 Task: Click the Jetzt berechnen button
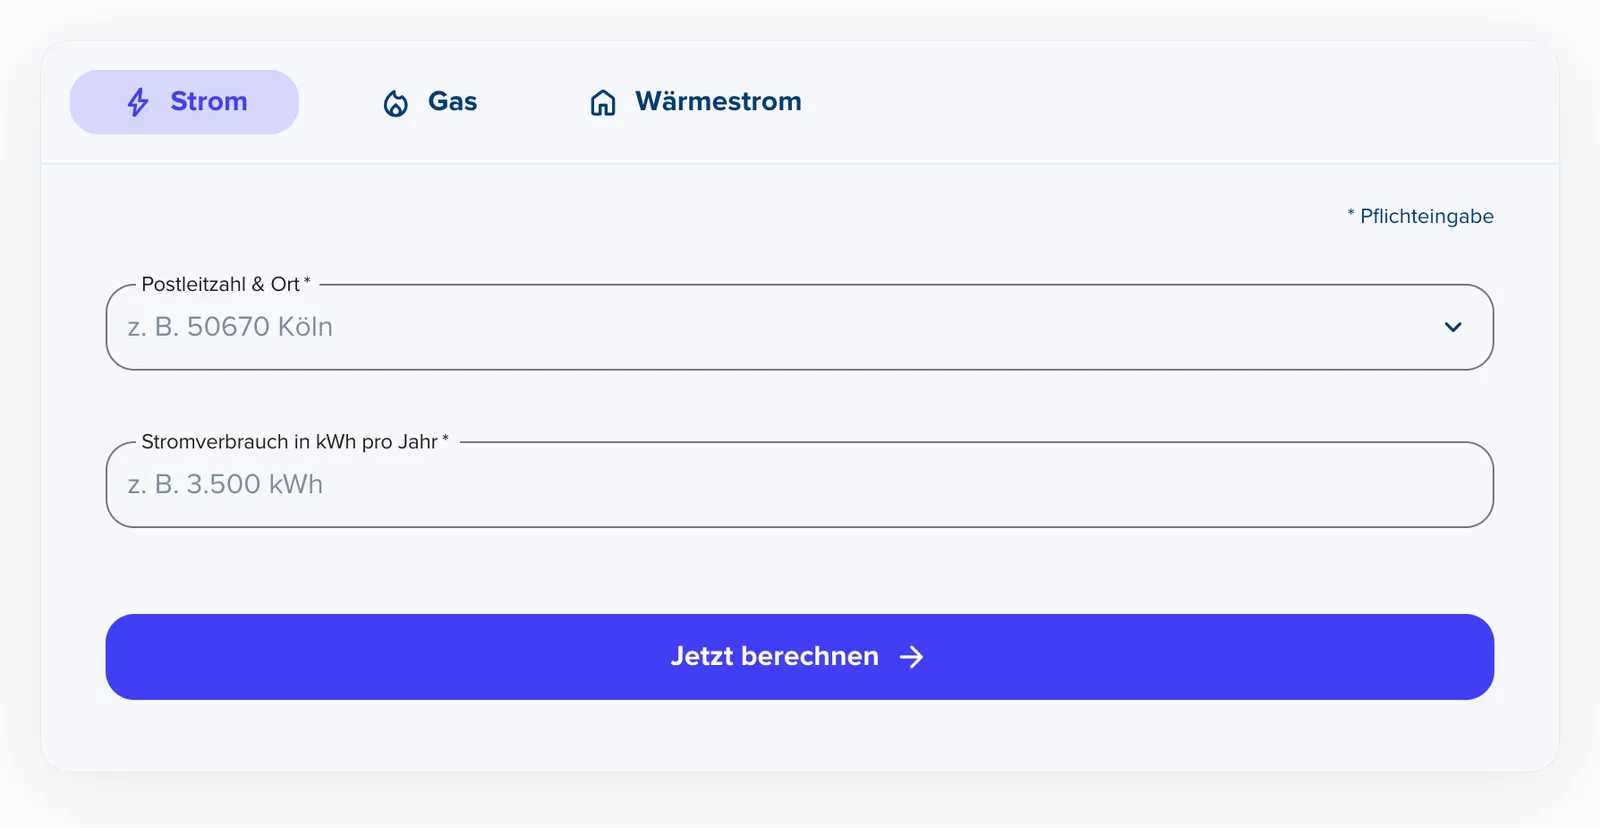799,657
